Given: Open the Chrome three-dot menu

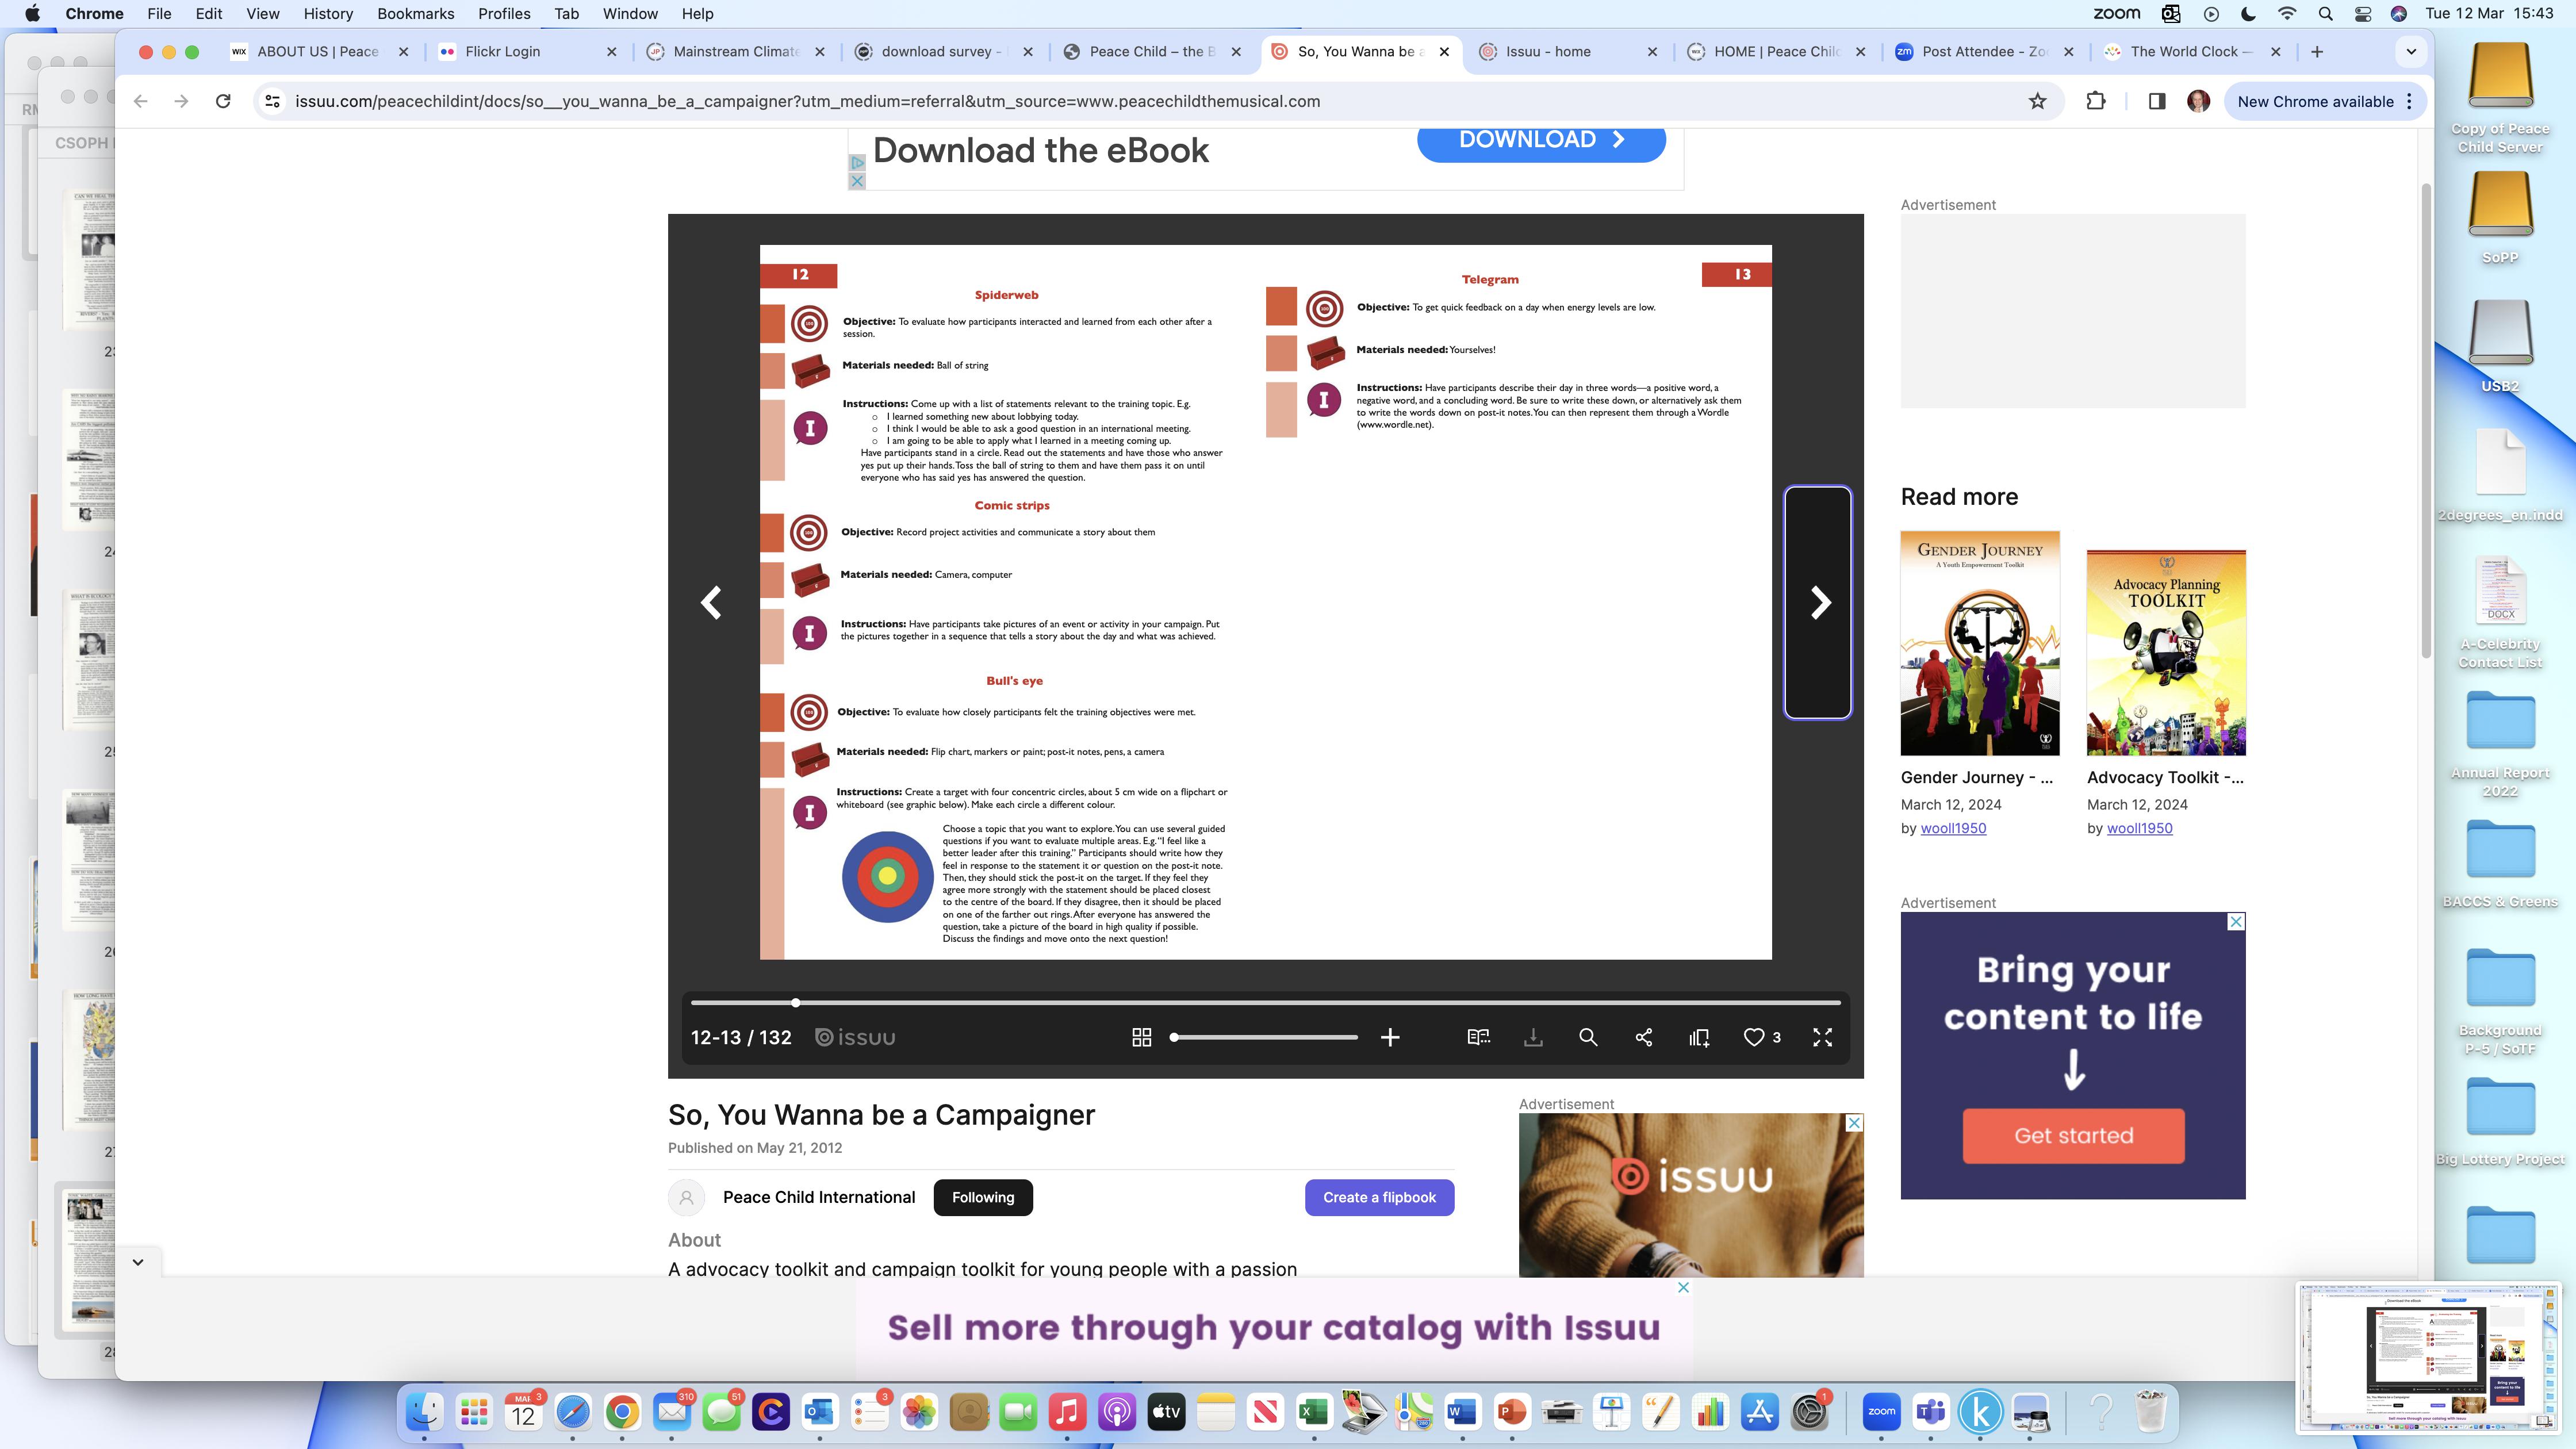Looking at the screenshot, I should [2410, 101].
